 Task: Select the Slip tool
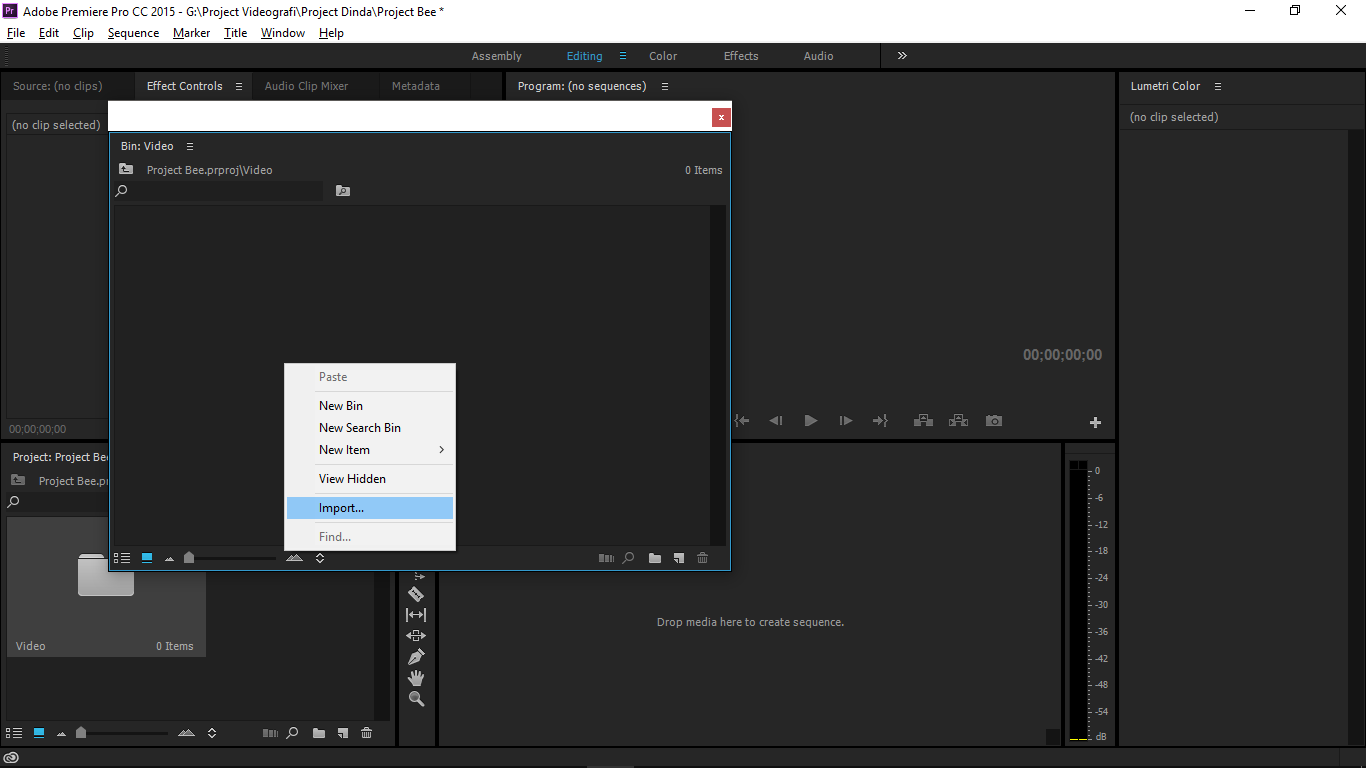(x=416, y=615)
